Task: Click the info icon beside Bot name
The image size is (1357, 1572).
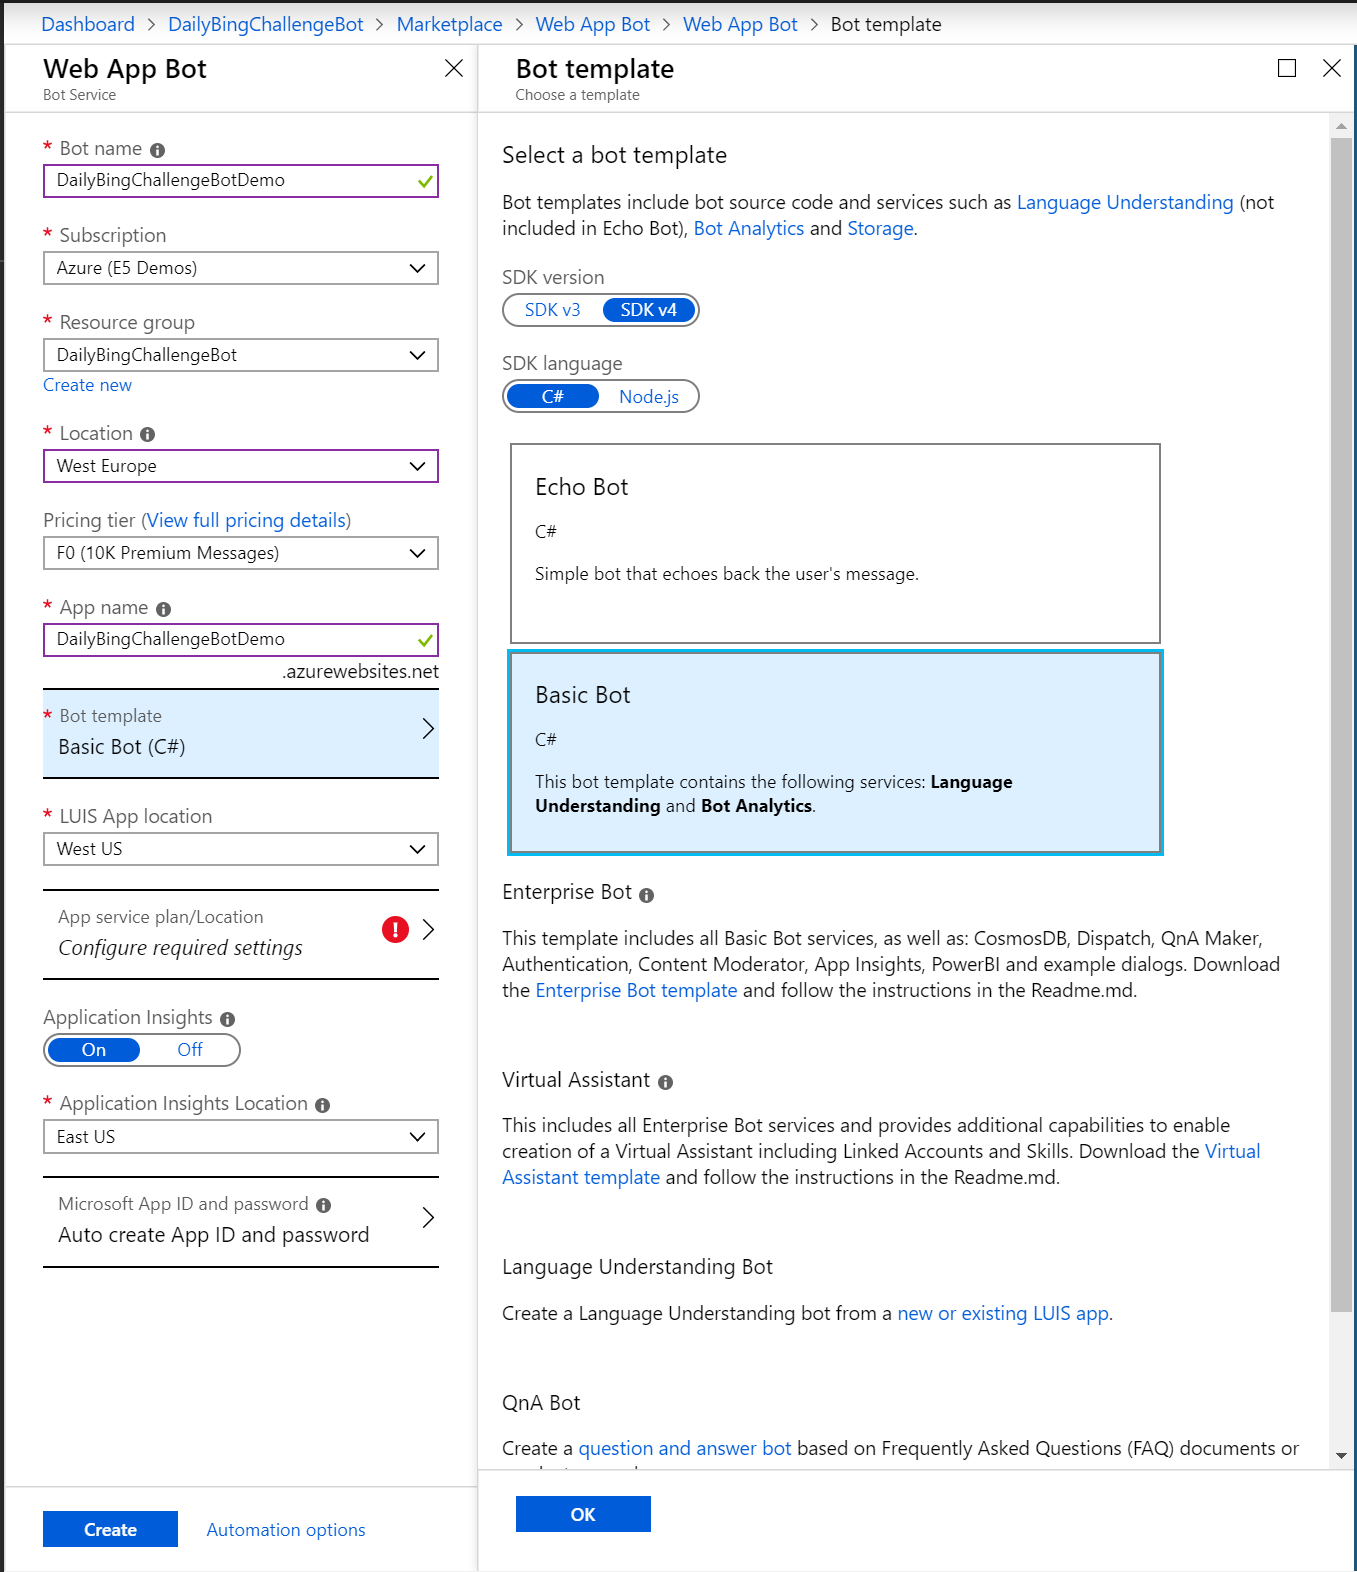Action: pos(157,150)
